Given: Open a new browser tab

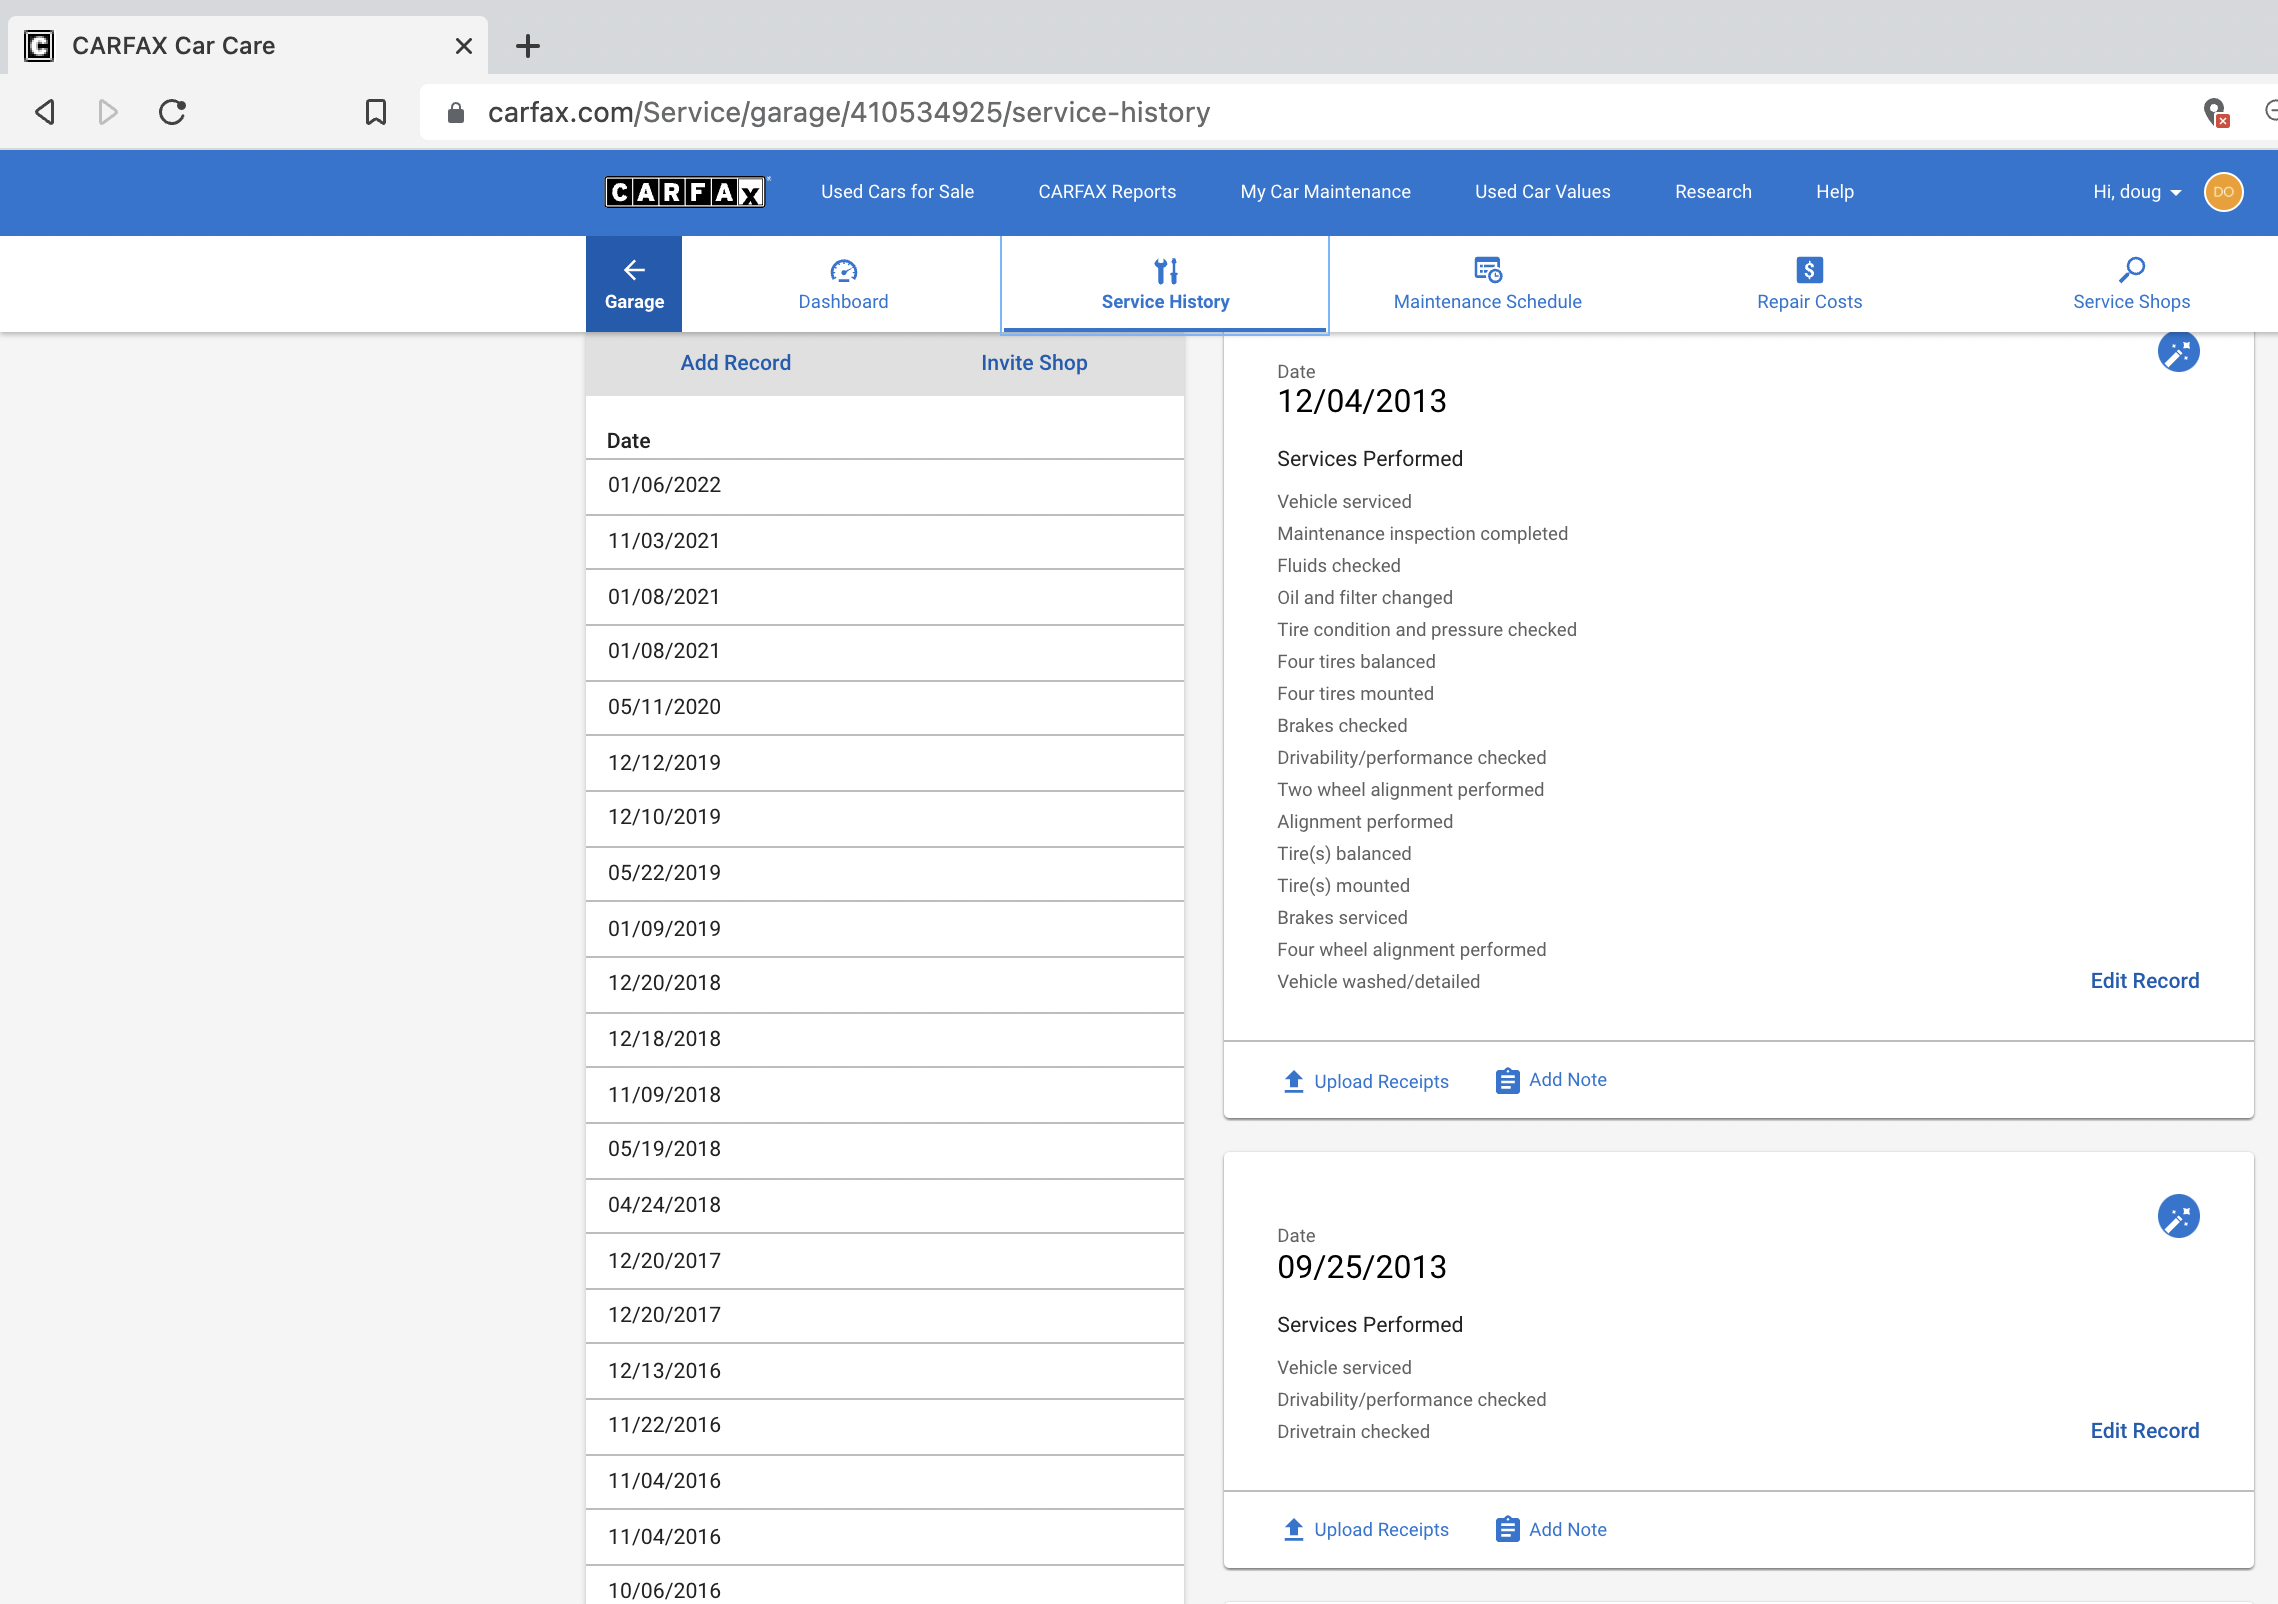Looking at the screenshot, I should pyautogui.click(x=528, y=46).
